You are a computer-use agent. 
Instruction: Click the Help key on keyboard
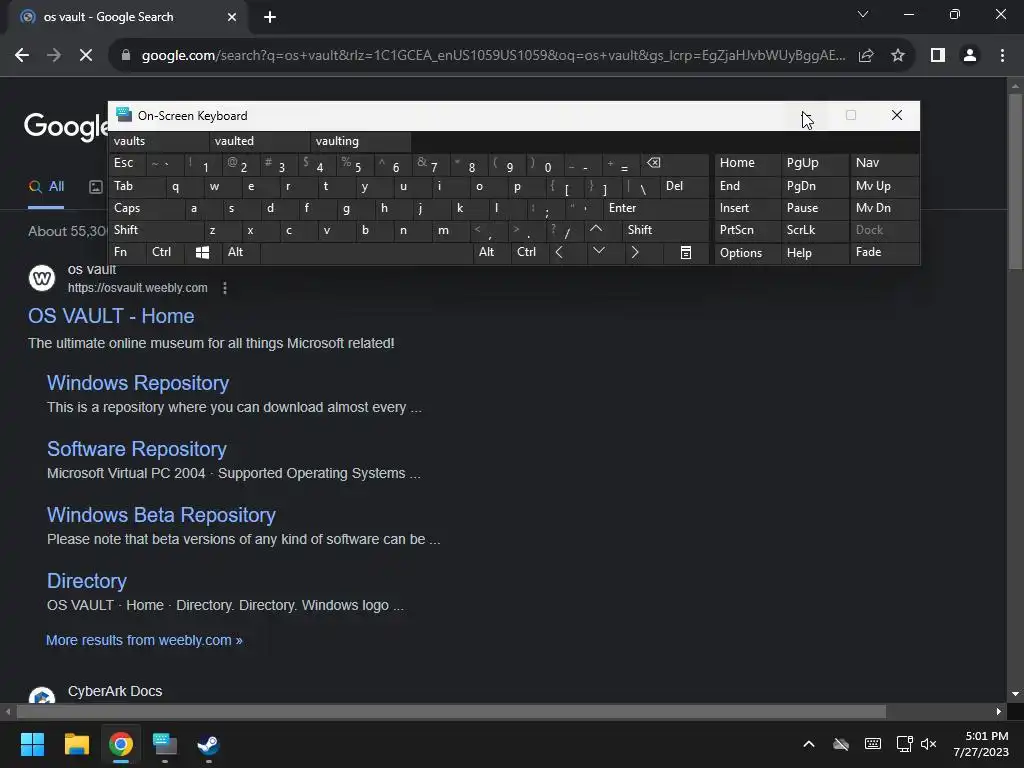pos(814,253)
